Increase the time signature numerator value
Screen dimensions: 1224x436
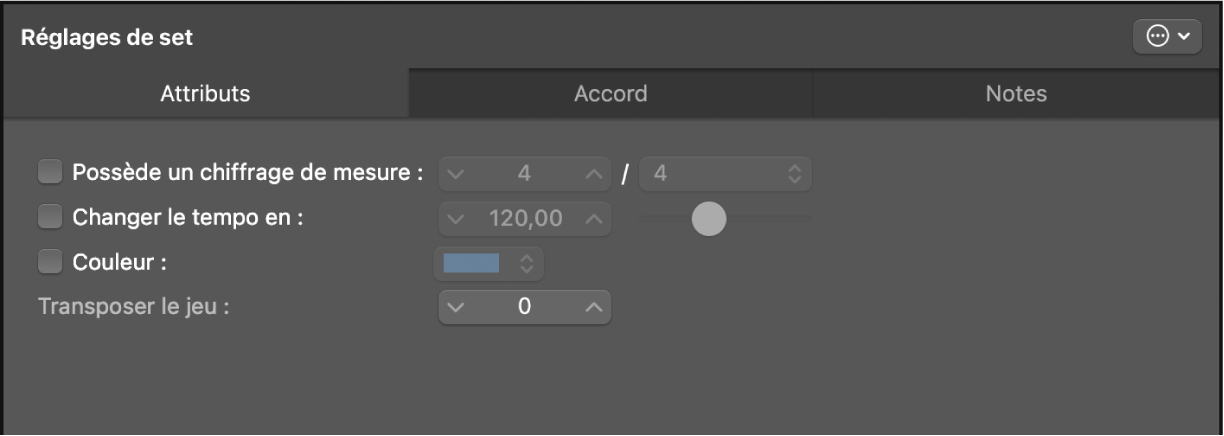(x=593, y=174)
